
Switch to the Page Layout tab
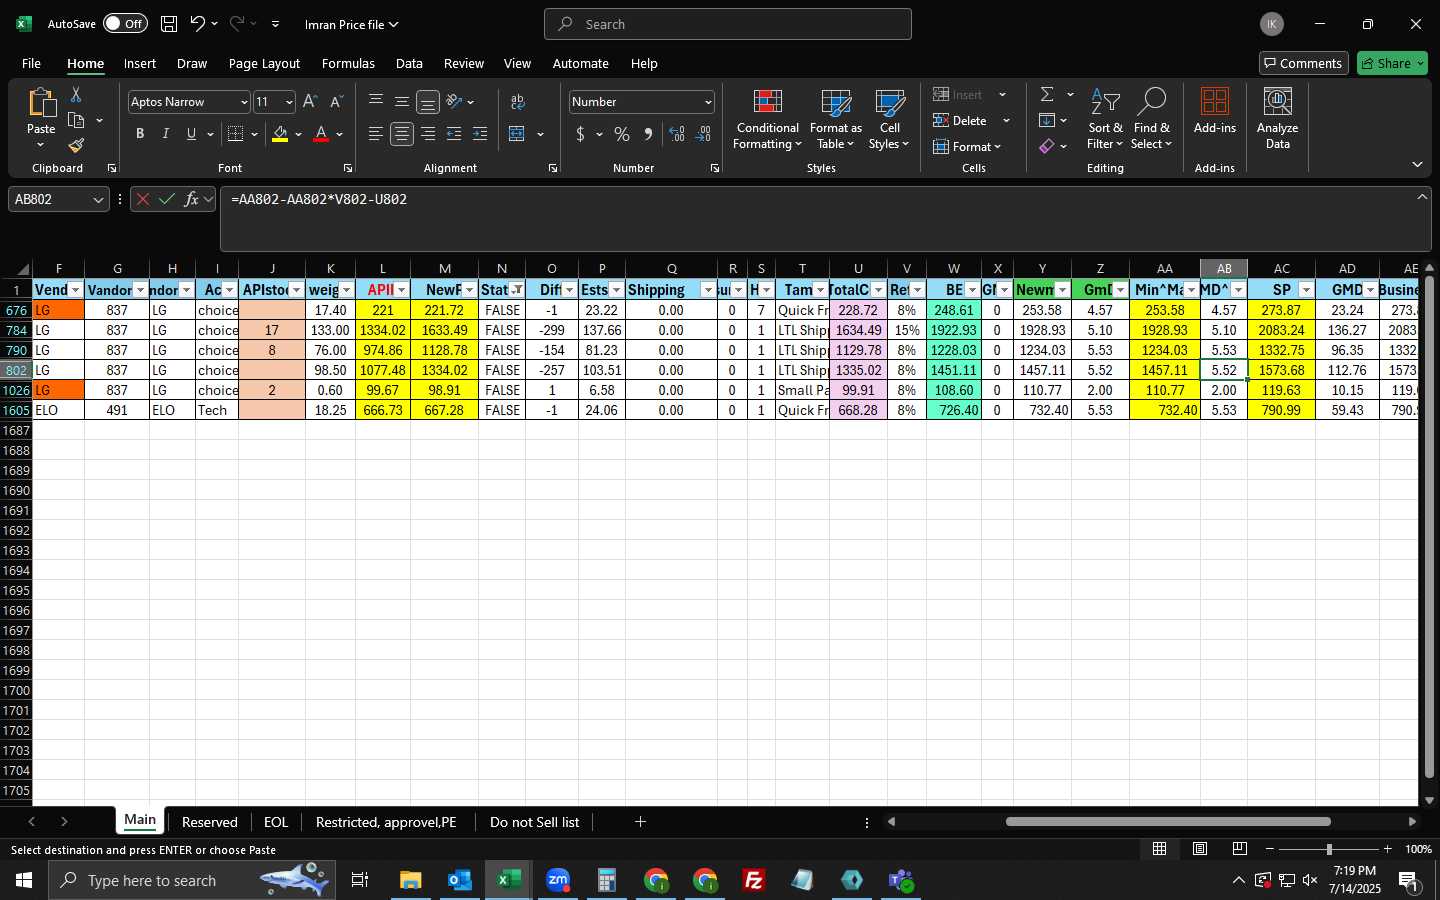[x=264, y=63]
